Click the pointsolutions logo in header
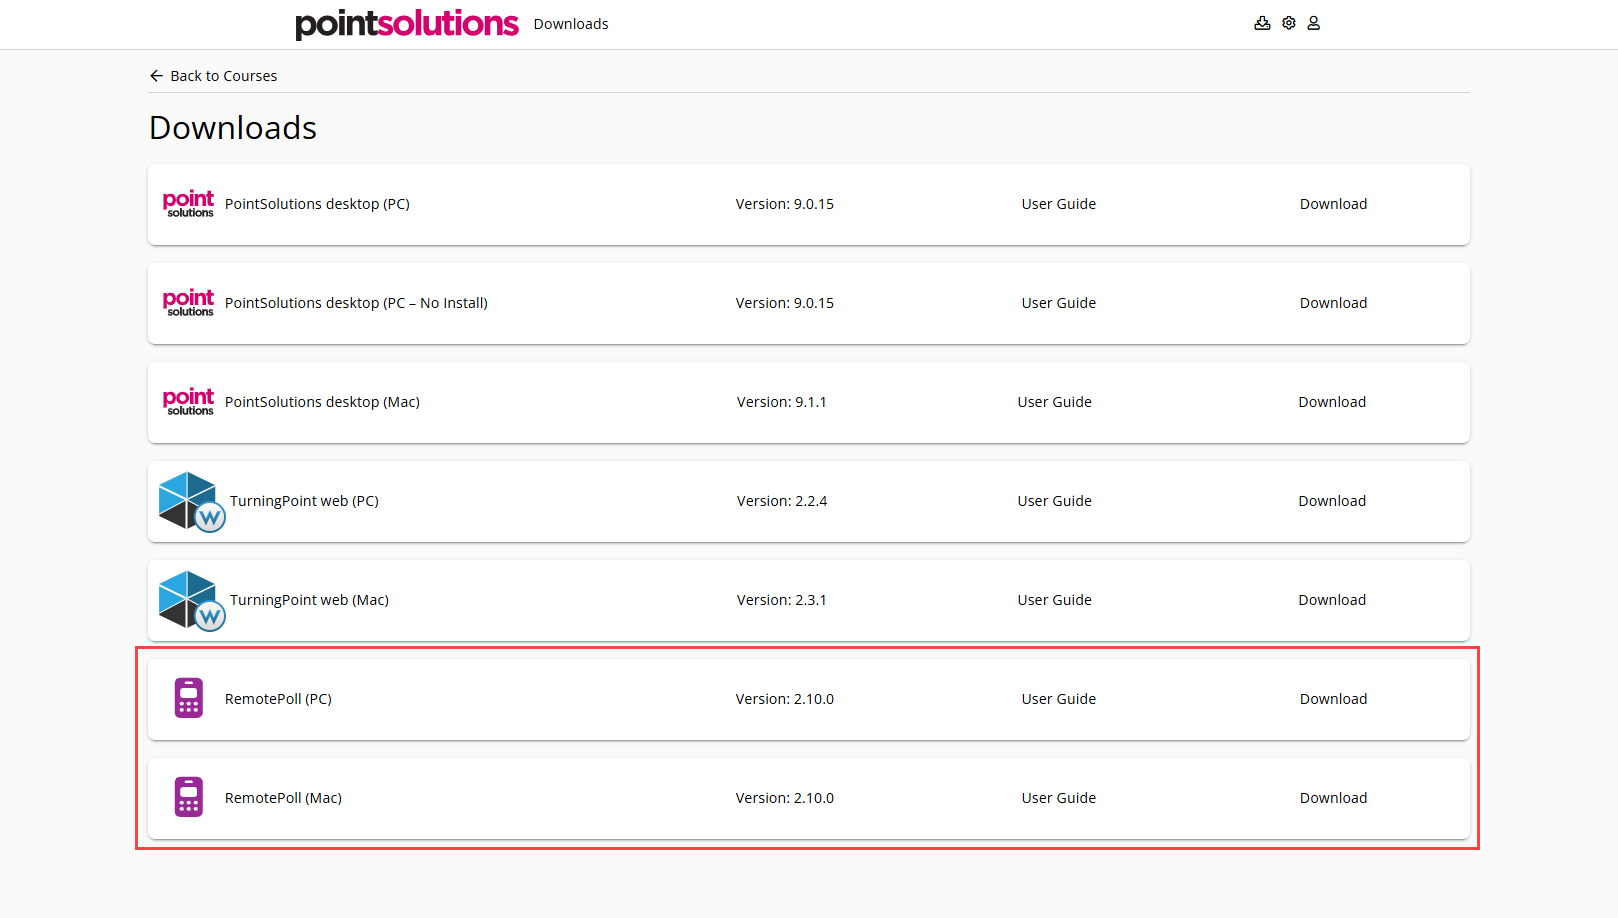 click(407, 24)
